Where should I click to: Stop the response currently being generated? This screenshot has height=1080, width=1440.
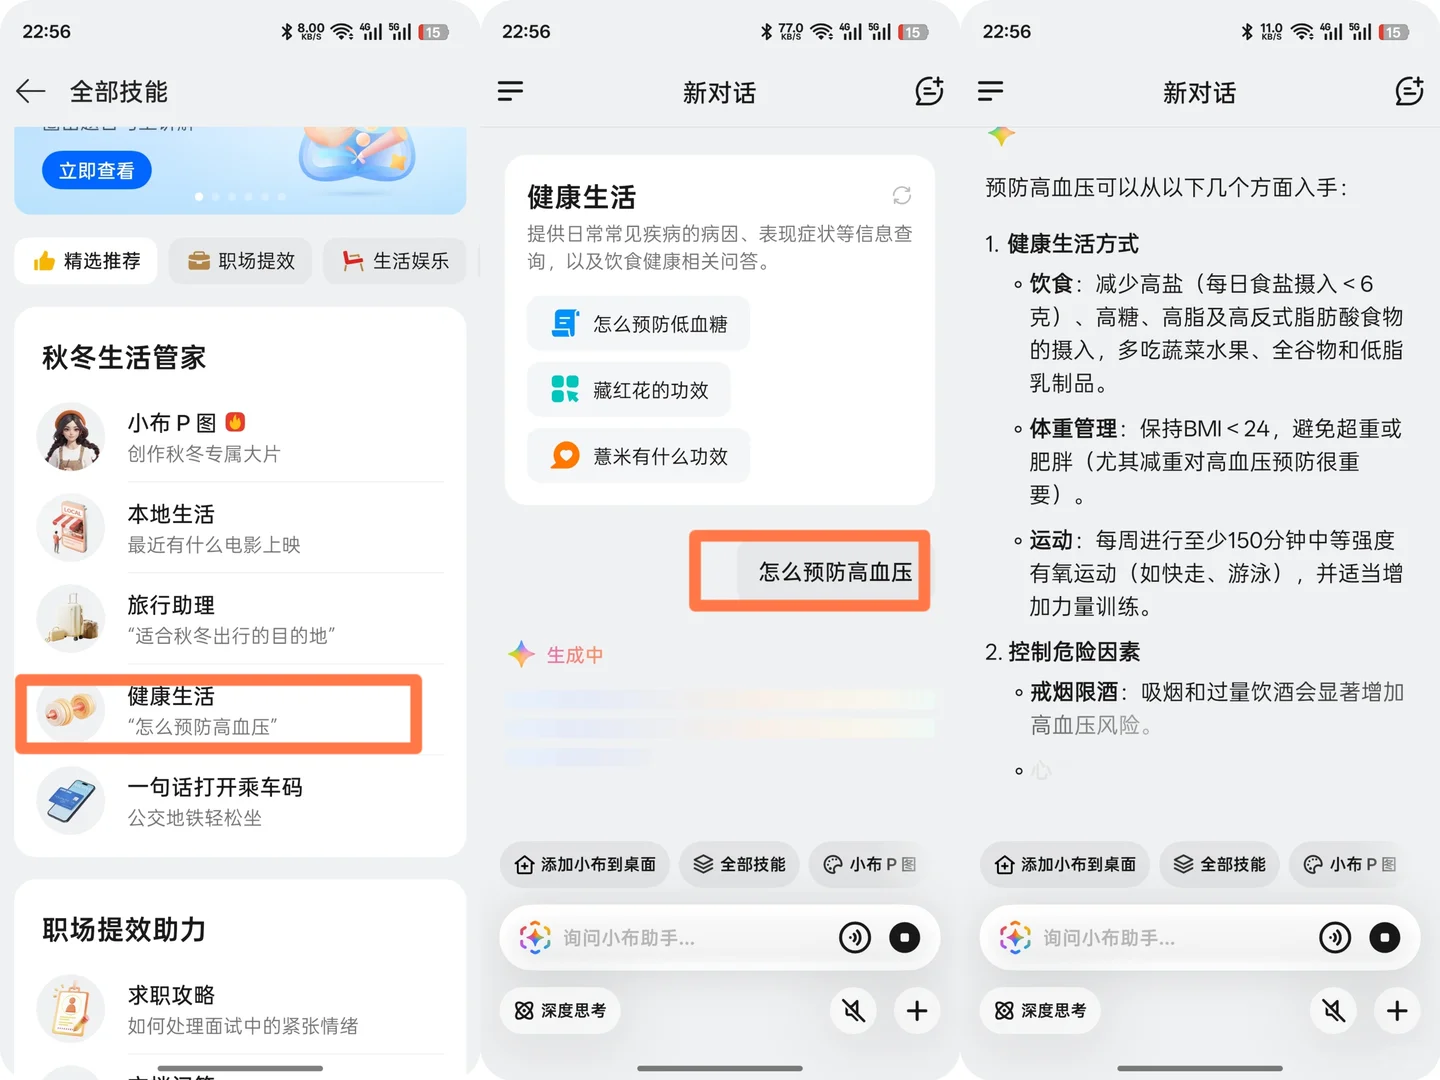[x=905, y=937]
